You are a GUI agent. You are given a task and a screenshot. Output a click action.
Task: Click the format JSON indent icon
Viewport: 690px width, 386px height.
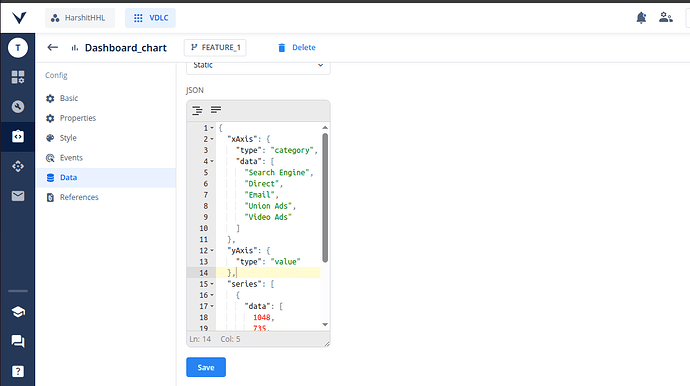(197, 110)
